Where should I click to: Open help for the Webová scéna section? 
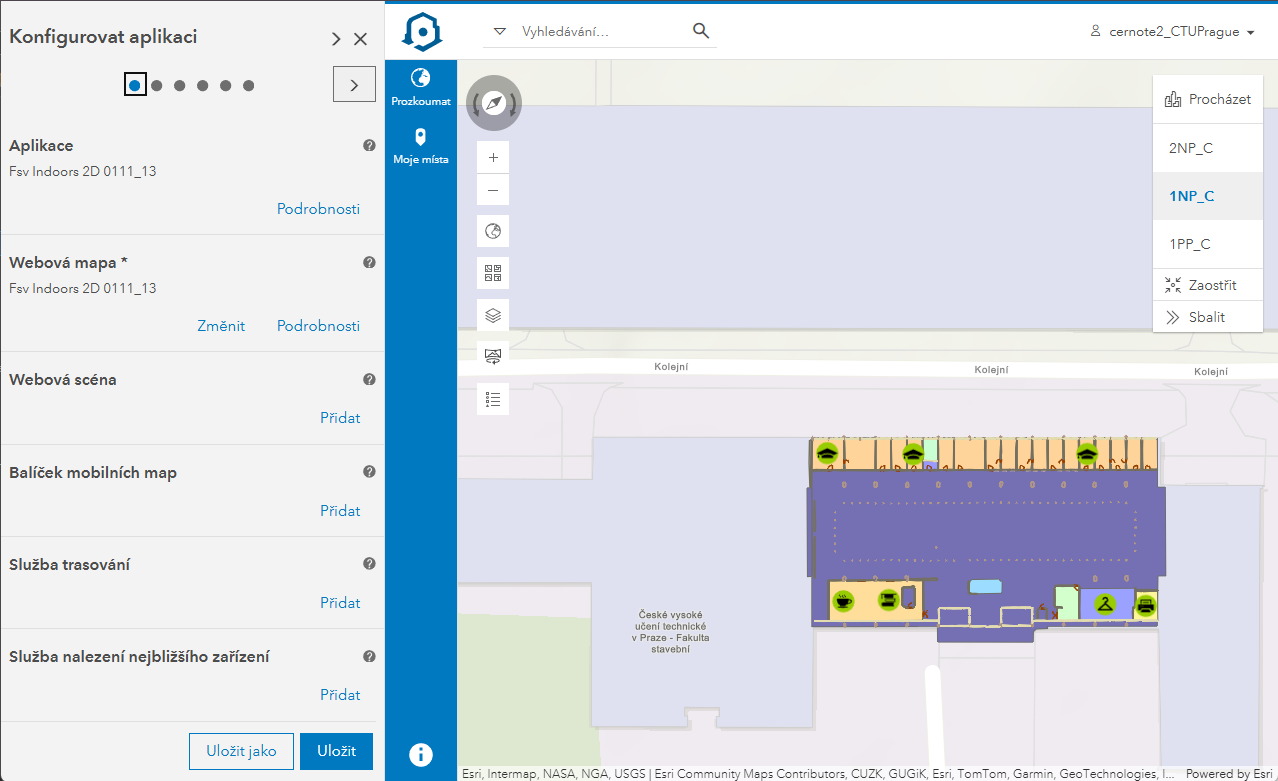369,380
